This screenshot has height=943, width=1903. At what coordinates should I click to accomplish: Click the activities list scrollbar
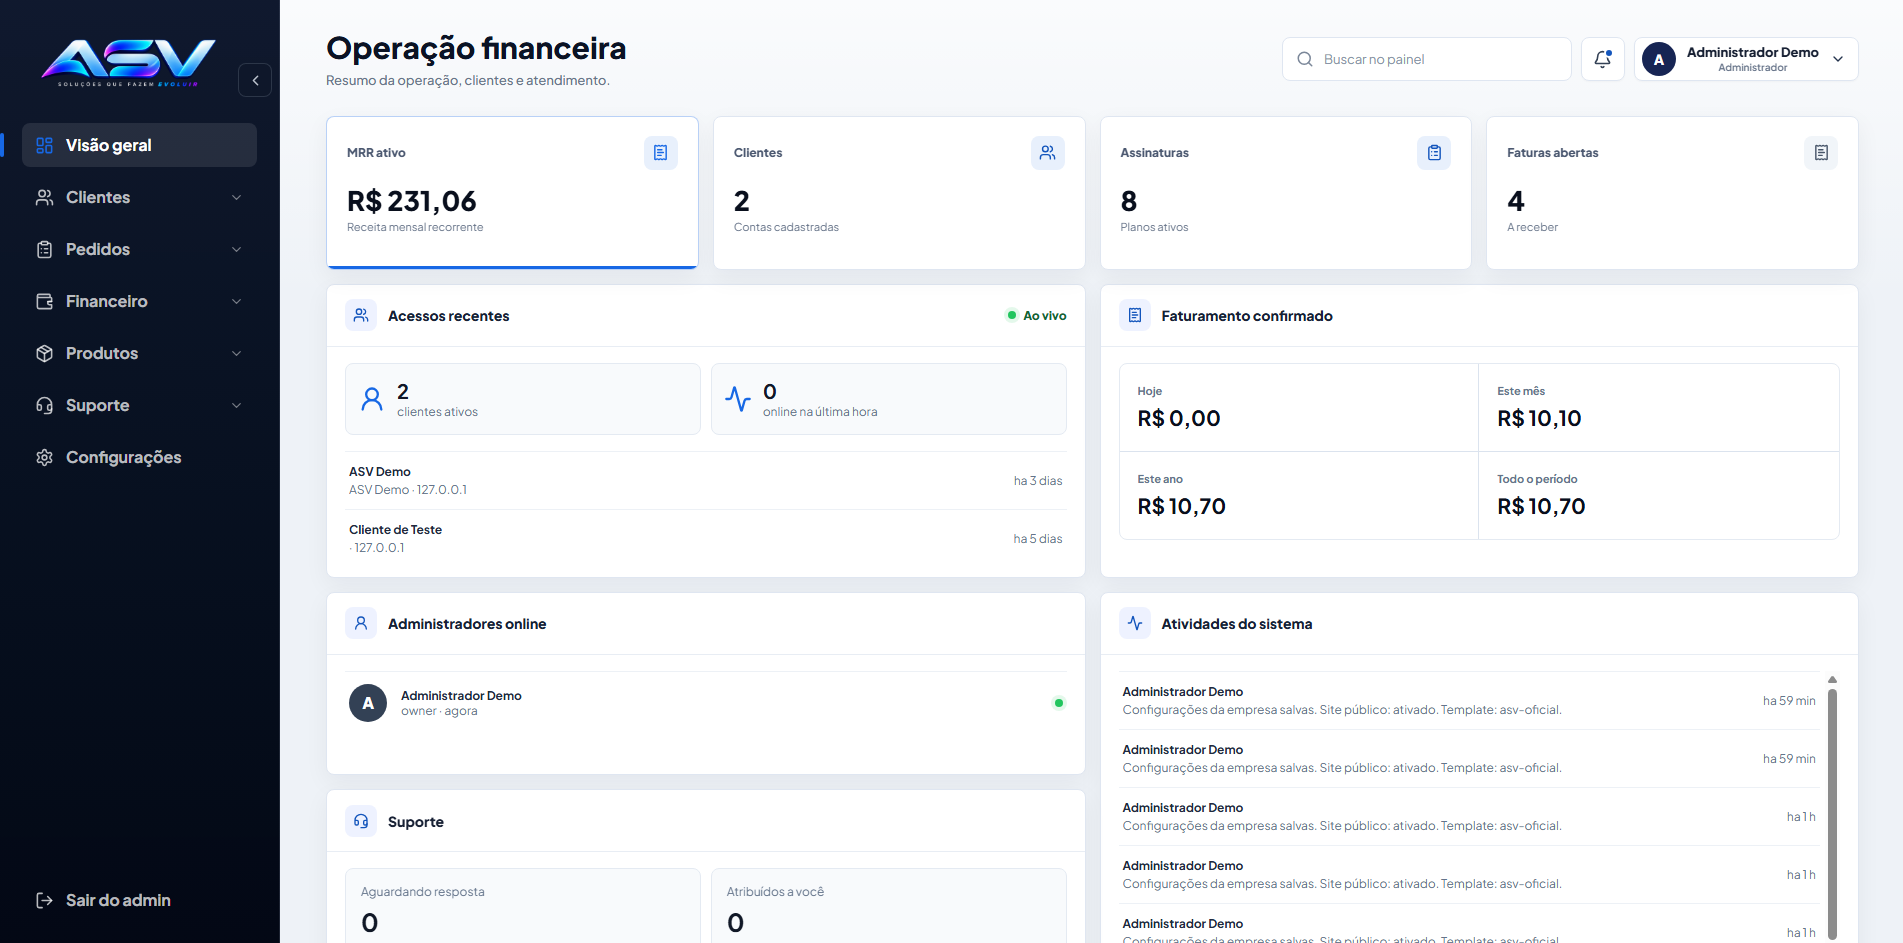click(x=1832, y=812)
